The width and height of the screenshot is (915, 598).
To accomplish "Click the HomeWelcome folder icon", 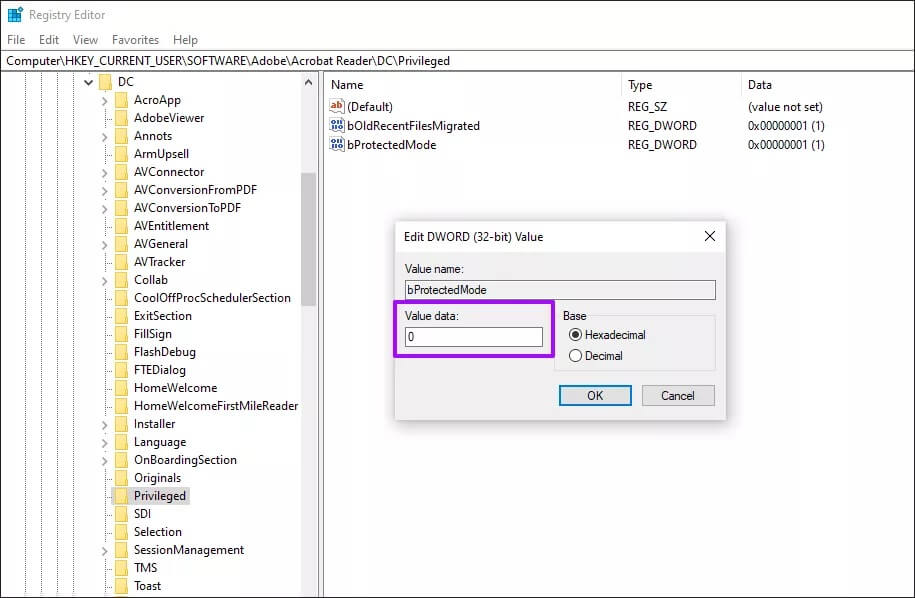I will point(121,388).
